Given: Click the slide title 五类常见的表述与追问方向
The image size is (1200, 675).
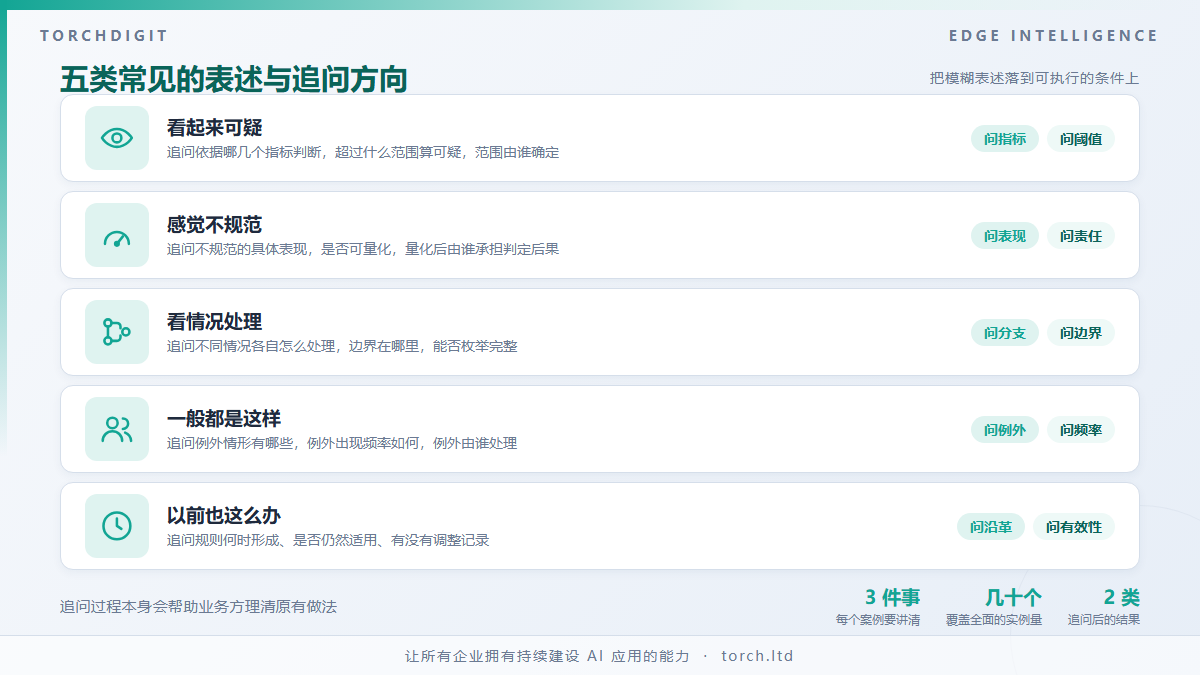Looking at the screenshot, I should [x=234, y=80].
